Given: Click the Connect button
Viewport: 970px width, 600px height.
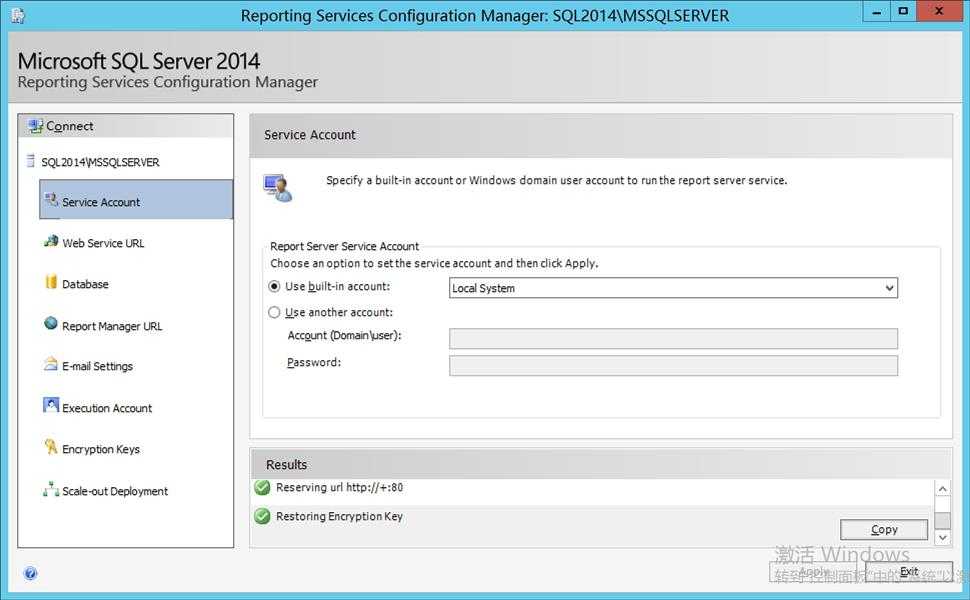Looking at the screenshot, I should [x=126, y=126].
